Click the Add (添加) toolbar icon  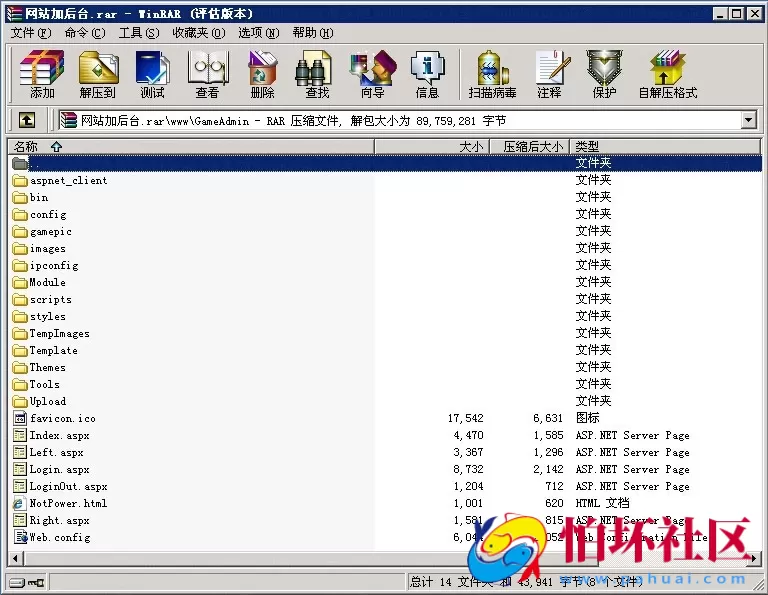tap(42, 73)
